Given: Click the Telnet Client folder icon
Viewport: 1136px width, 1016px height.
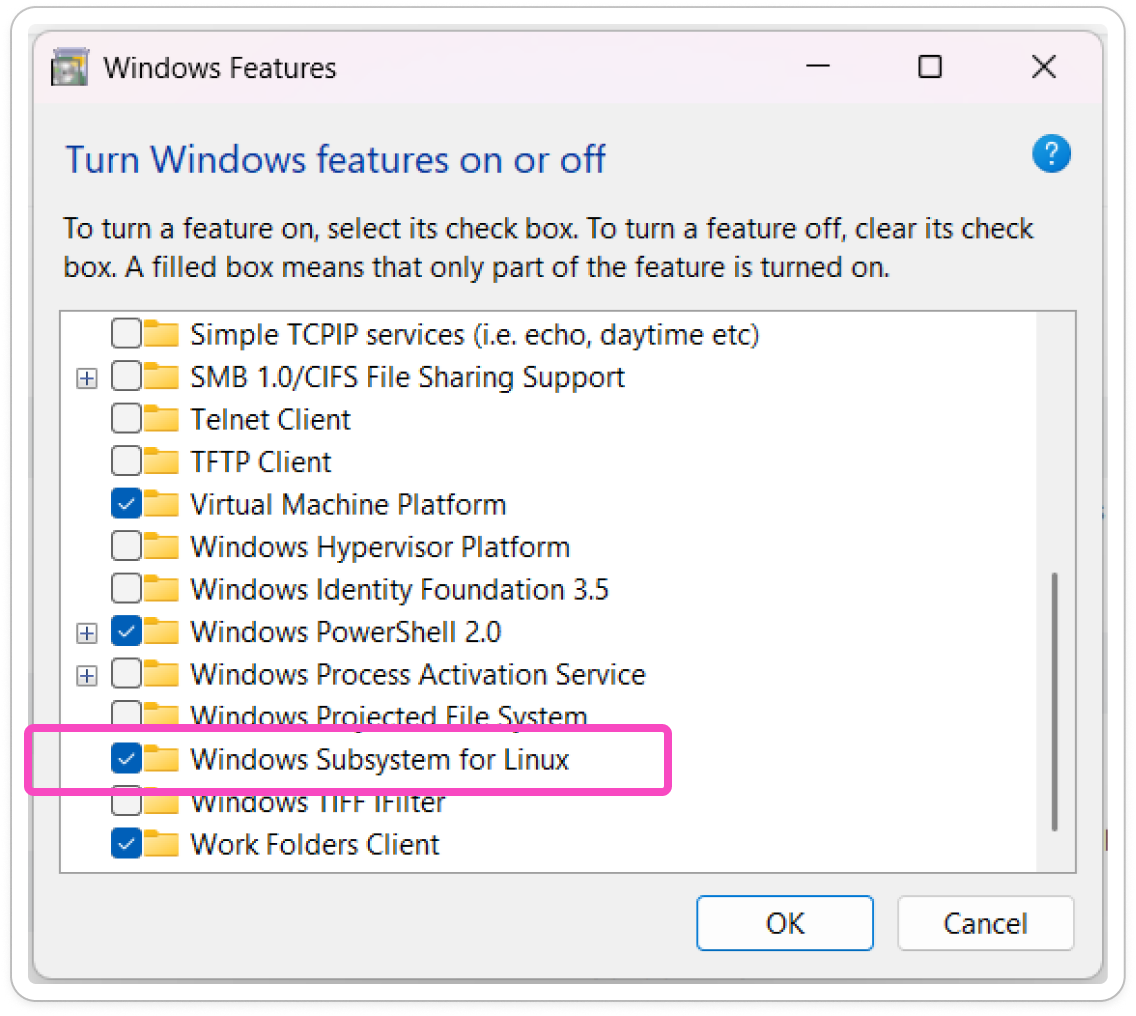Looking at the screenshot, I should click(x=160, y=419).
